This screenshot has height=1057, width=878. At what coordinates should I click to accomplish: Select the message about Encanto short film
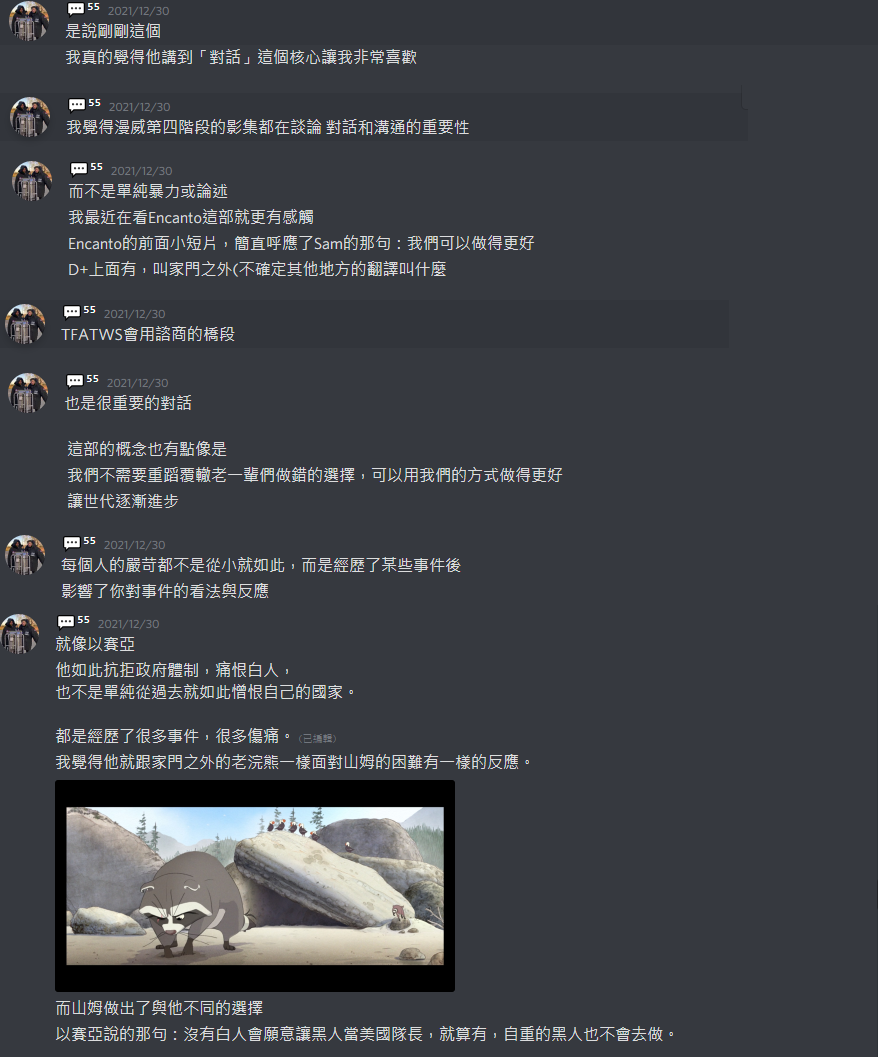pyautogui.click(x=301, y=243)
